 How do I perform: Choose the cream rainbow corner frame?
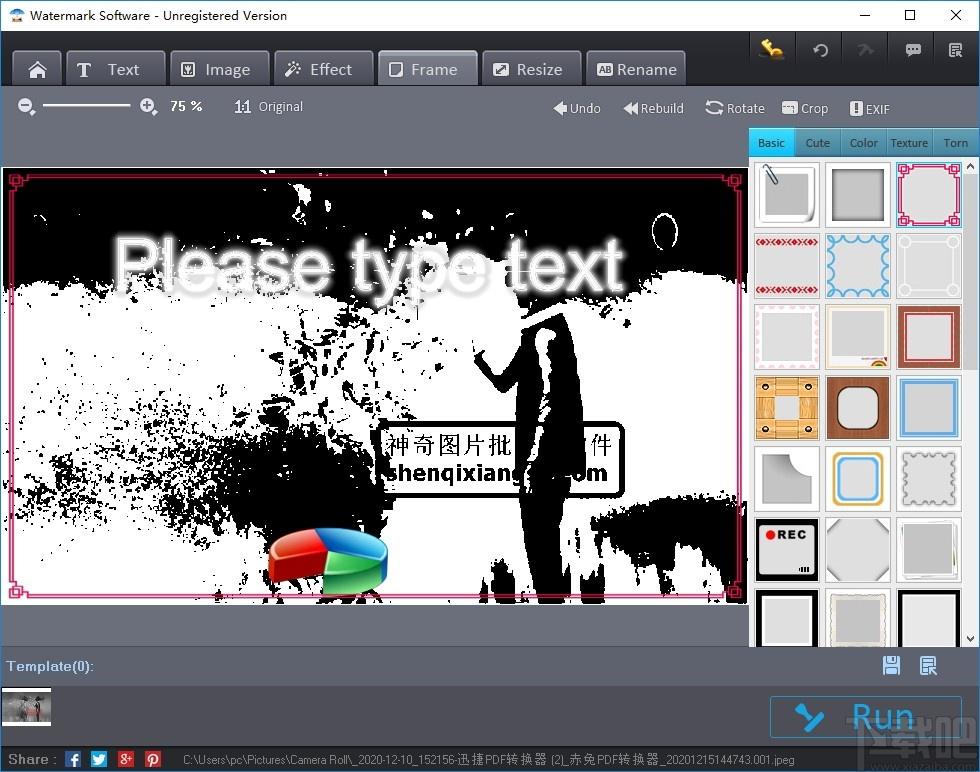point(858,336)
